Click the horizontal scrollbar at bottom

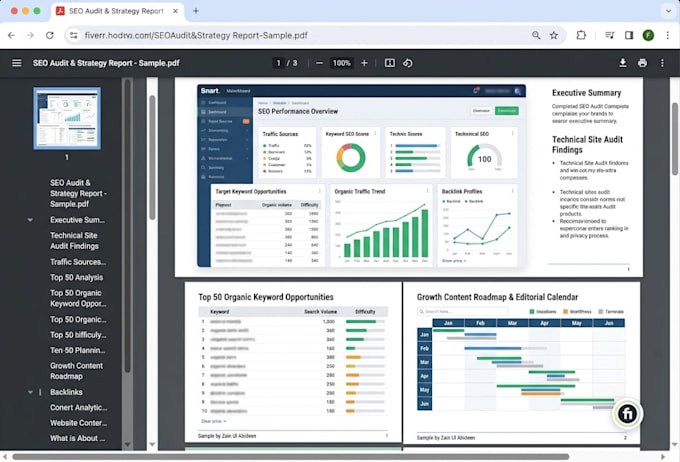[291, 457]
